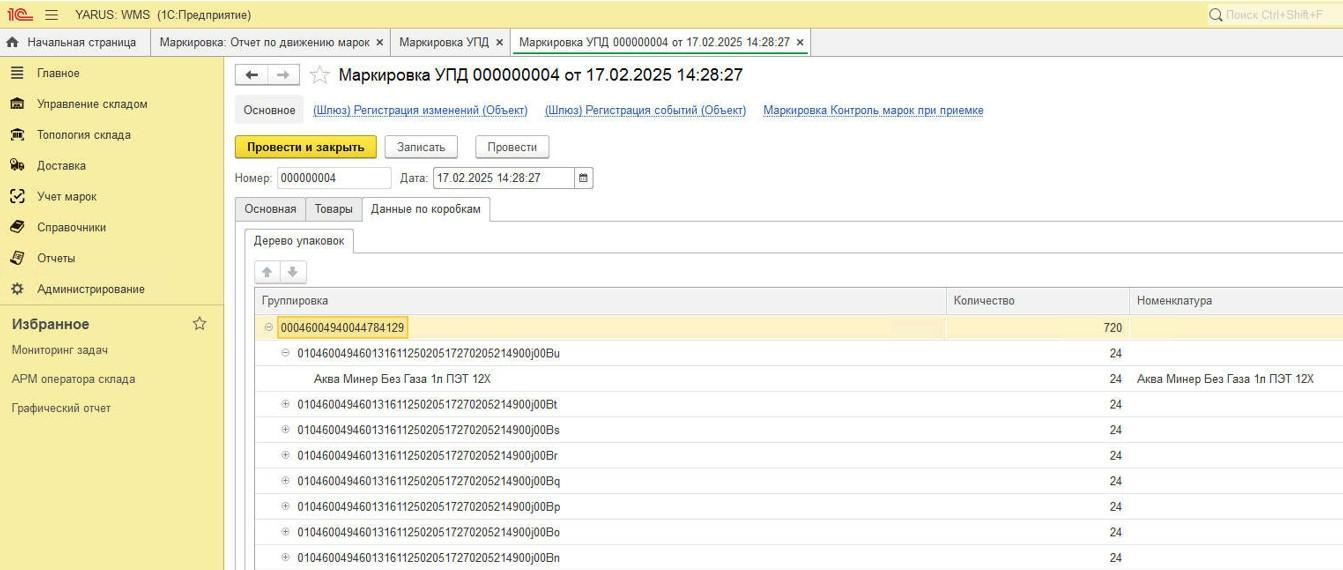Click the Количество column header
The image size is (1343, 570).
(1038, 301)
